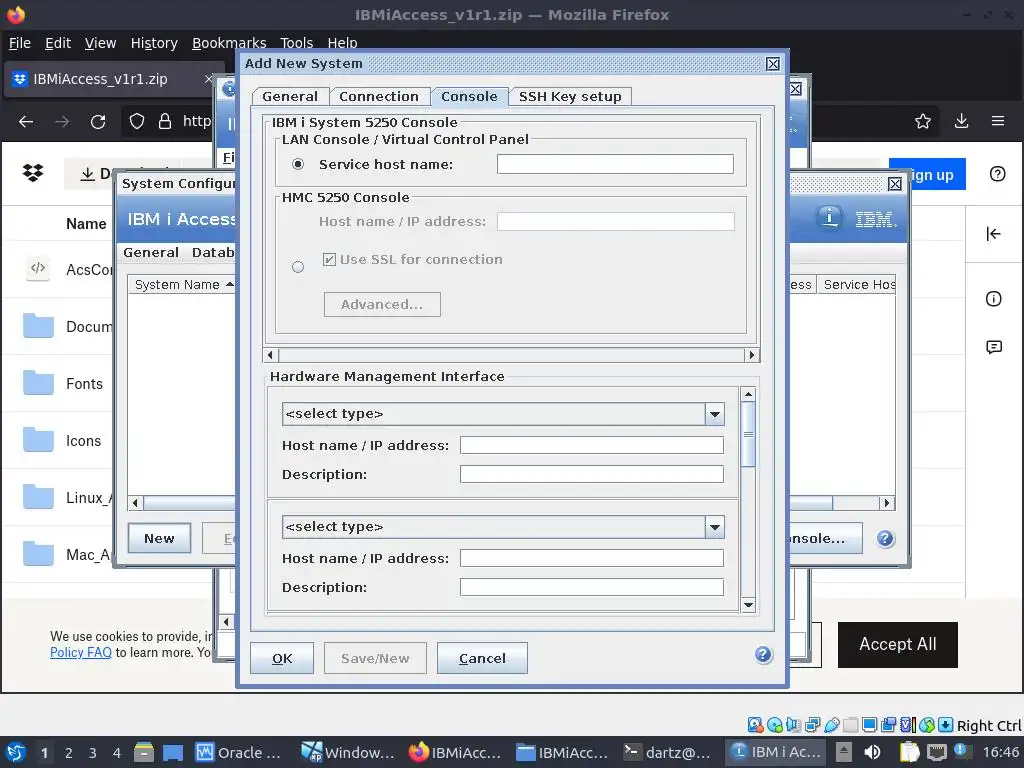The image size is (1024, 768).
Task: Click the Fonts folder icon
Action: pyautogui.click(x=38, y=383)
